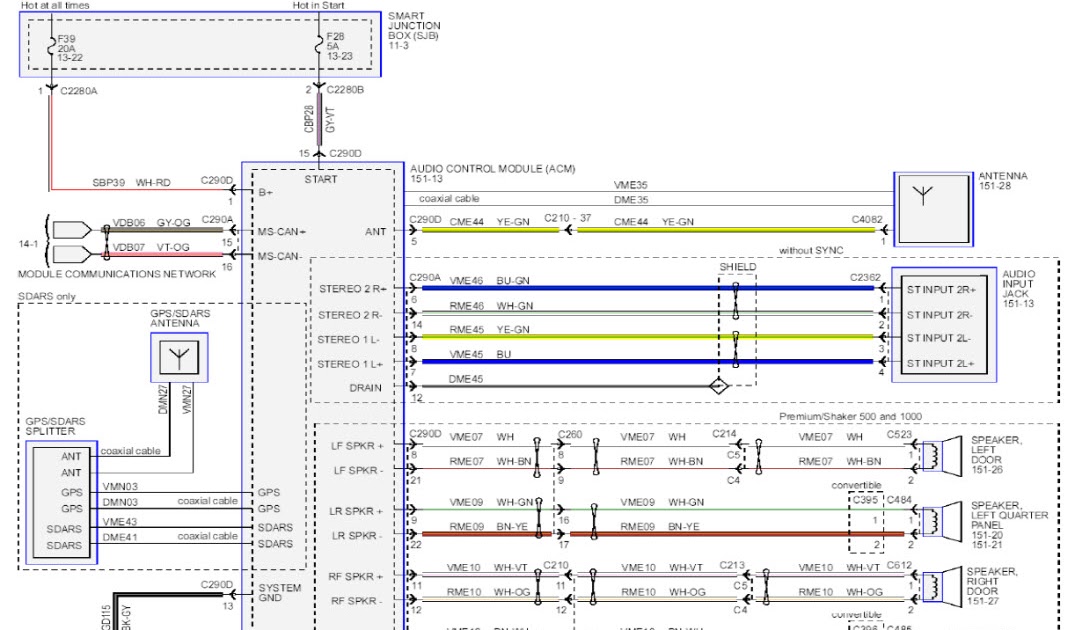Viewport: 1079px width, 630px height.
Task: Click the 'LR SPKR -' pin label
Action: tap(355, 535)
